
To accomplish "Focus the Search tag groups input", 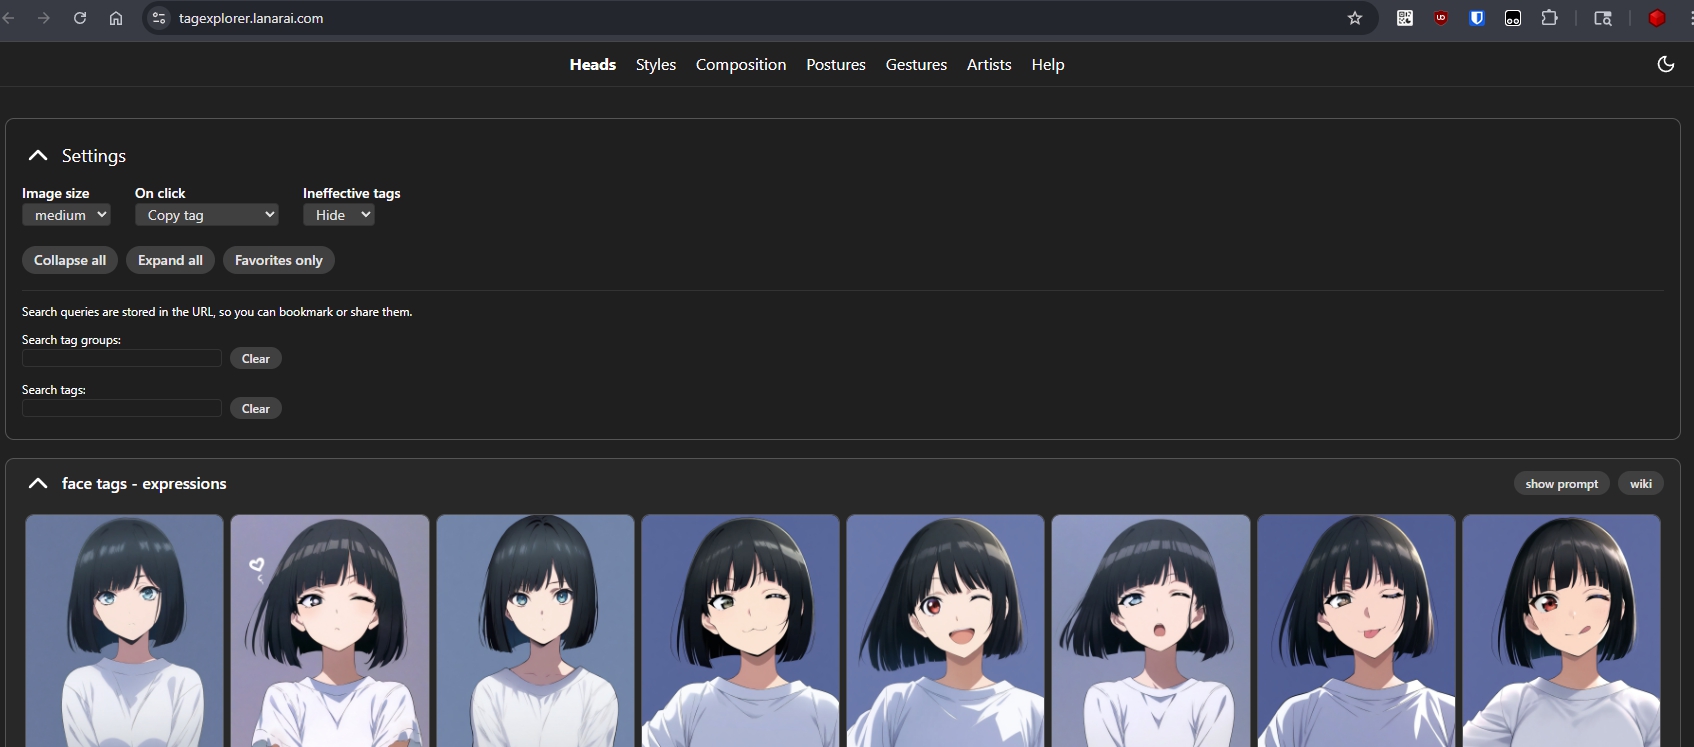I will pyautogui.click(x=122, y=358).
